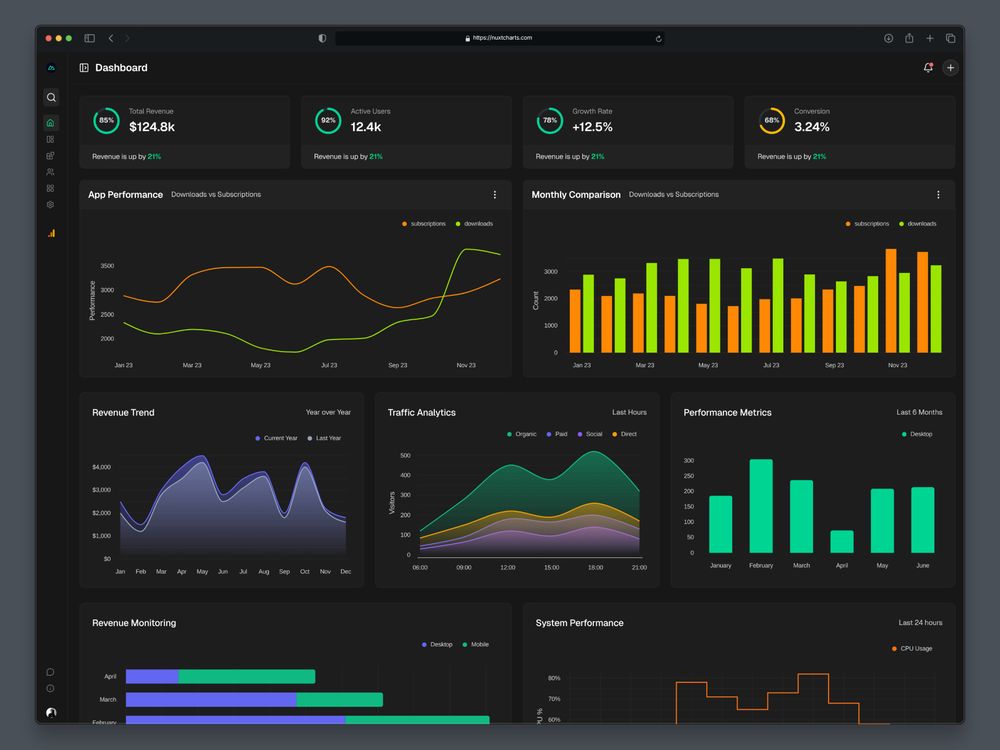Toggle subscriptions legend in App Performance
Viewport: 1000px width, 750px height.
(423, 224)
